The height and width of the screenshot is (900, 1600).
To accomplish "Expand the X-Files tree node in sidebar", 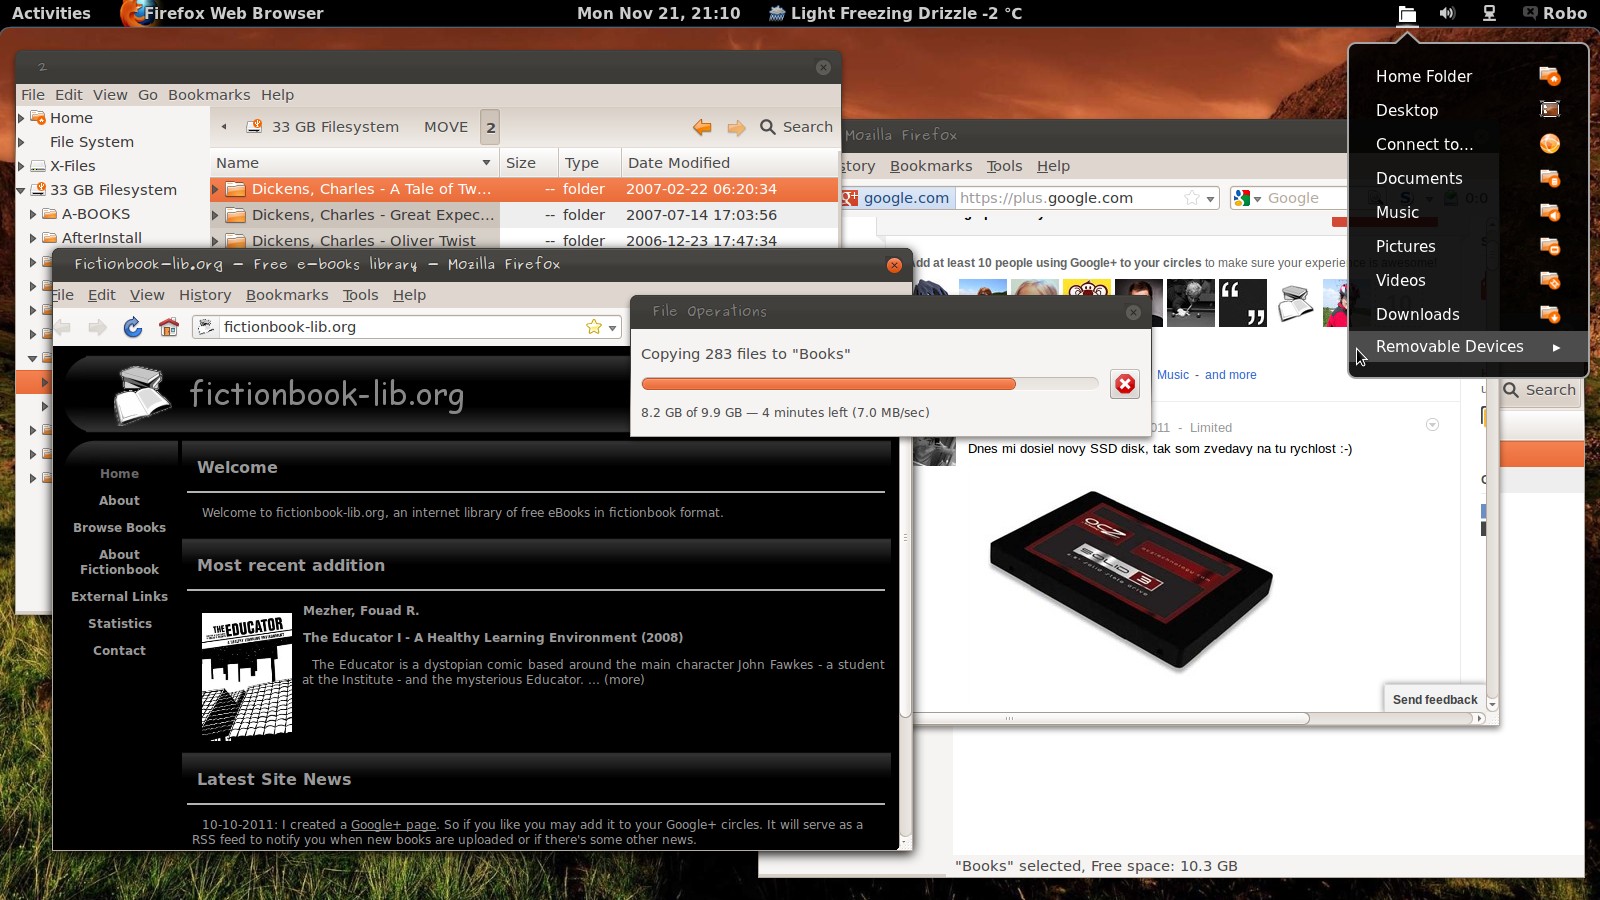I will tap(21, 166).
